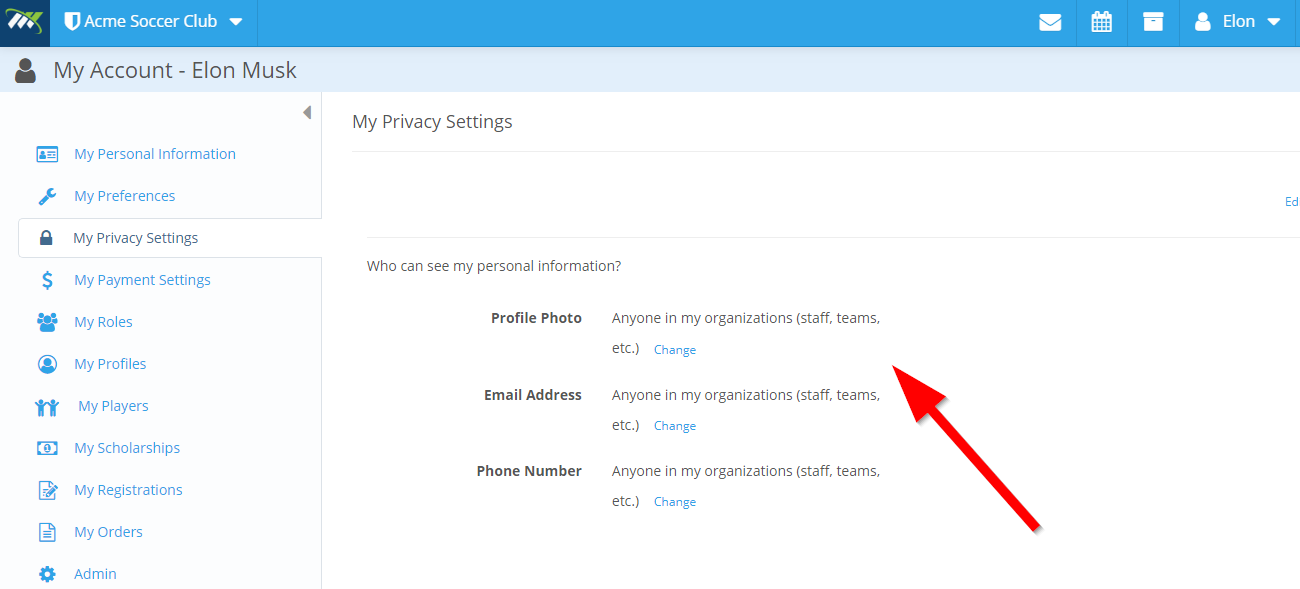Open the calendar icon in header
This screenshot has height=589, width=1300.
pyautogui.click(x=1101, y=22)
